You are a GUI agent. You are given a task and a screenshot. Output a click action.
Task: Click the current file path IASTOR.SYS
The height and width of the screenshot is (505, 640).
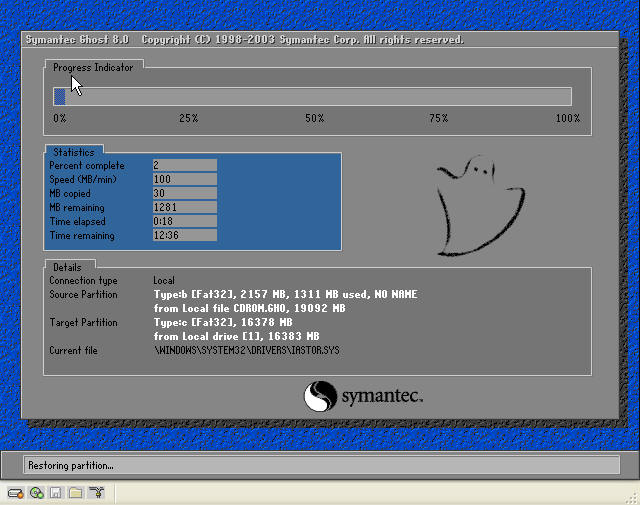pyautogui.click(x=247, y=350)
